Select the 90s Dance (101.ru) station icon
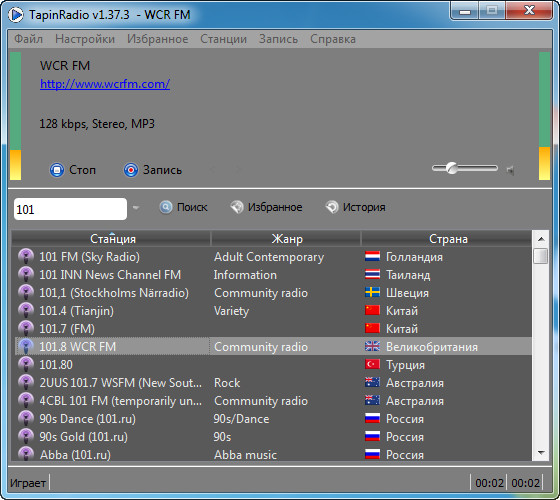The width and height of the screenshot is (560, 500). click(x=26, y=419)
